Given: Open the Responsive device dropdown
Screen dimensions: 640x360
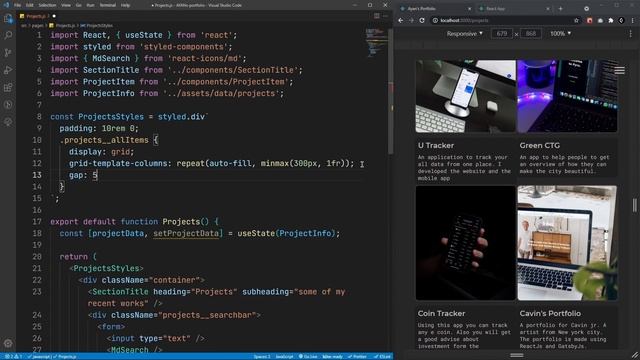Looking at the screenshot, I should click(464, 34).
